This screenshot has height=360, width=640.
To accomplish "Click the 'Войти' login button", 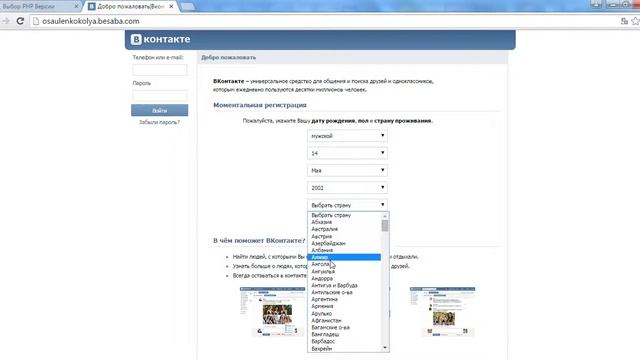I will coord(160,110).
